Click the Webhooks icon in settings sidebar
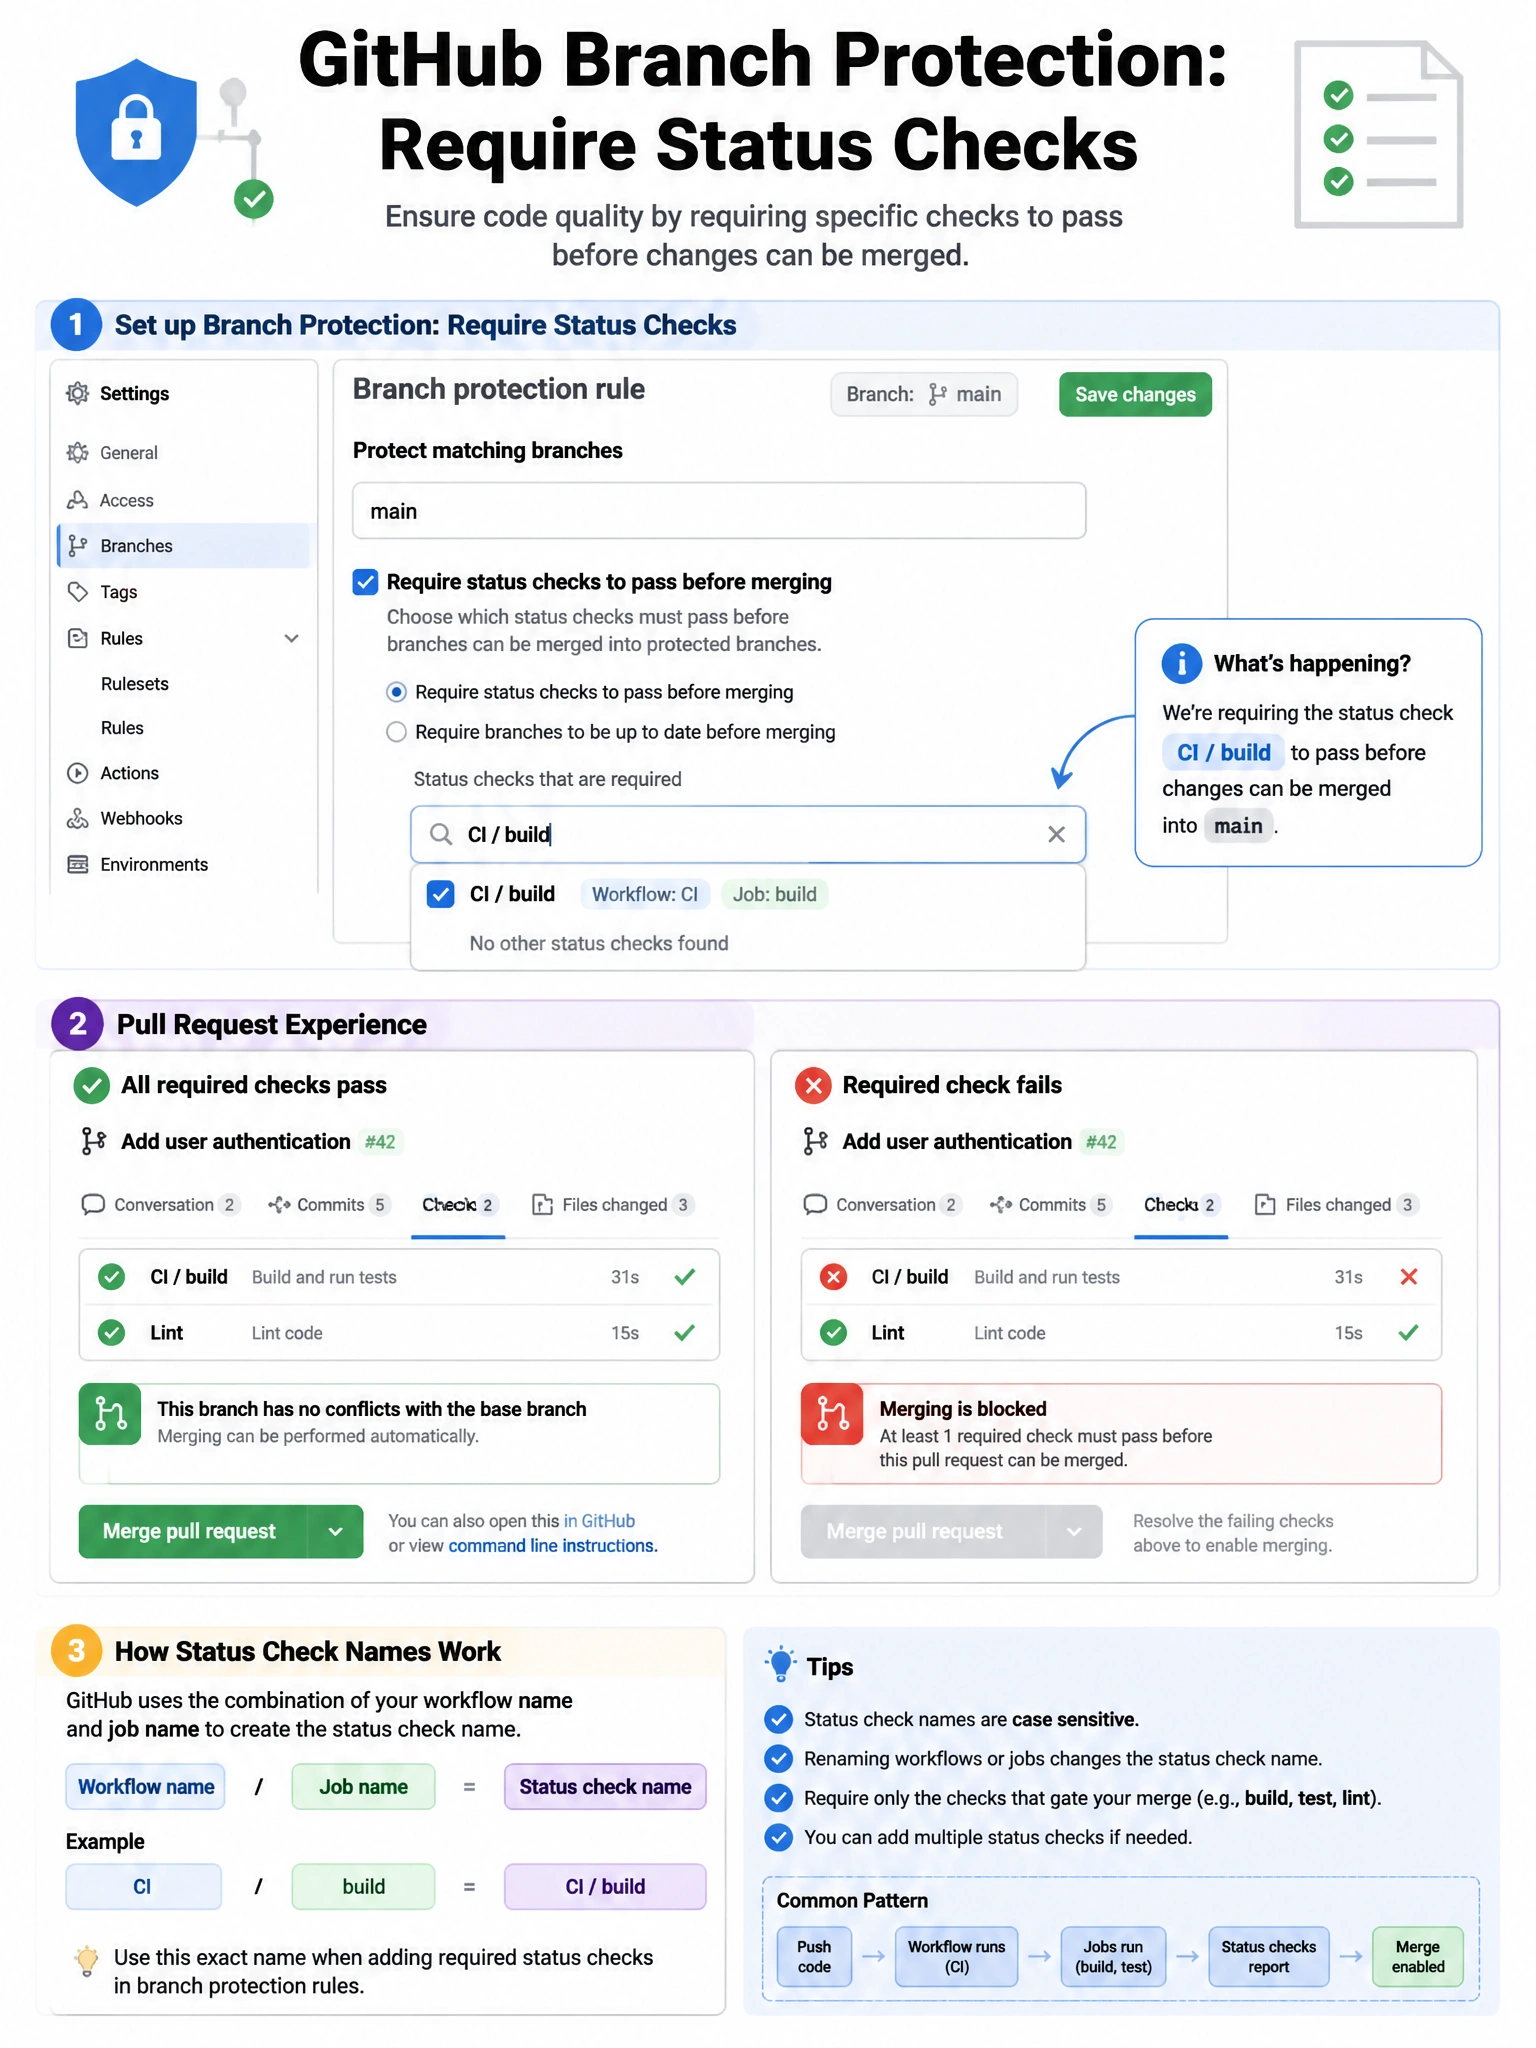 77,818
